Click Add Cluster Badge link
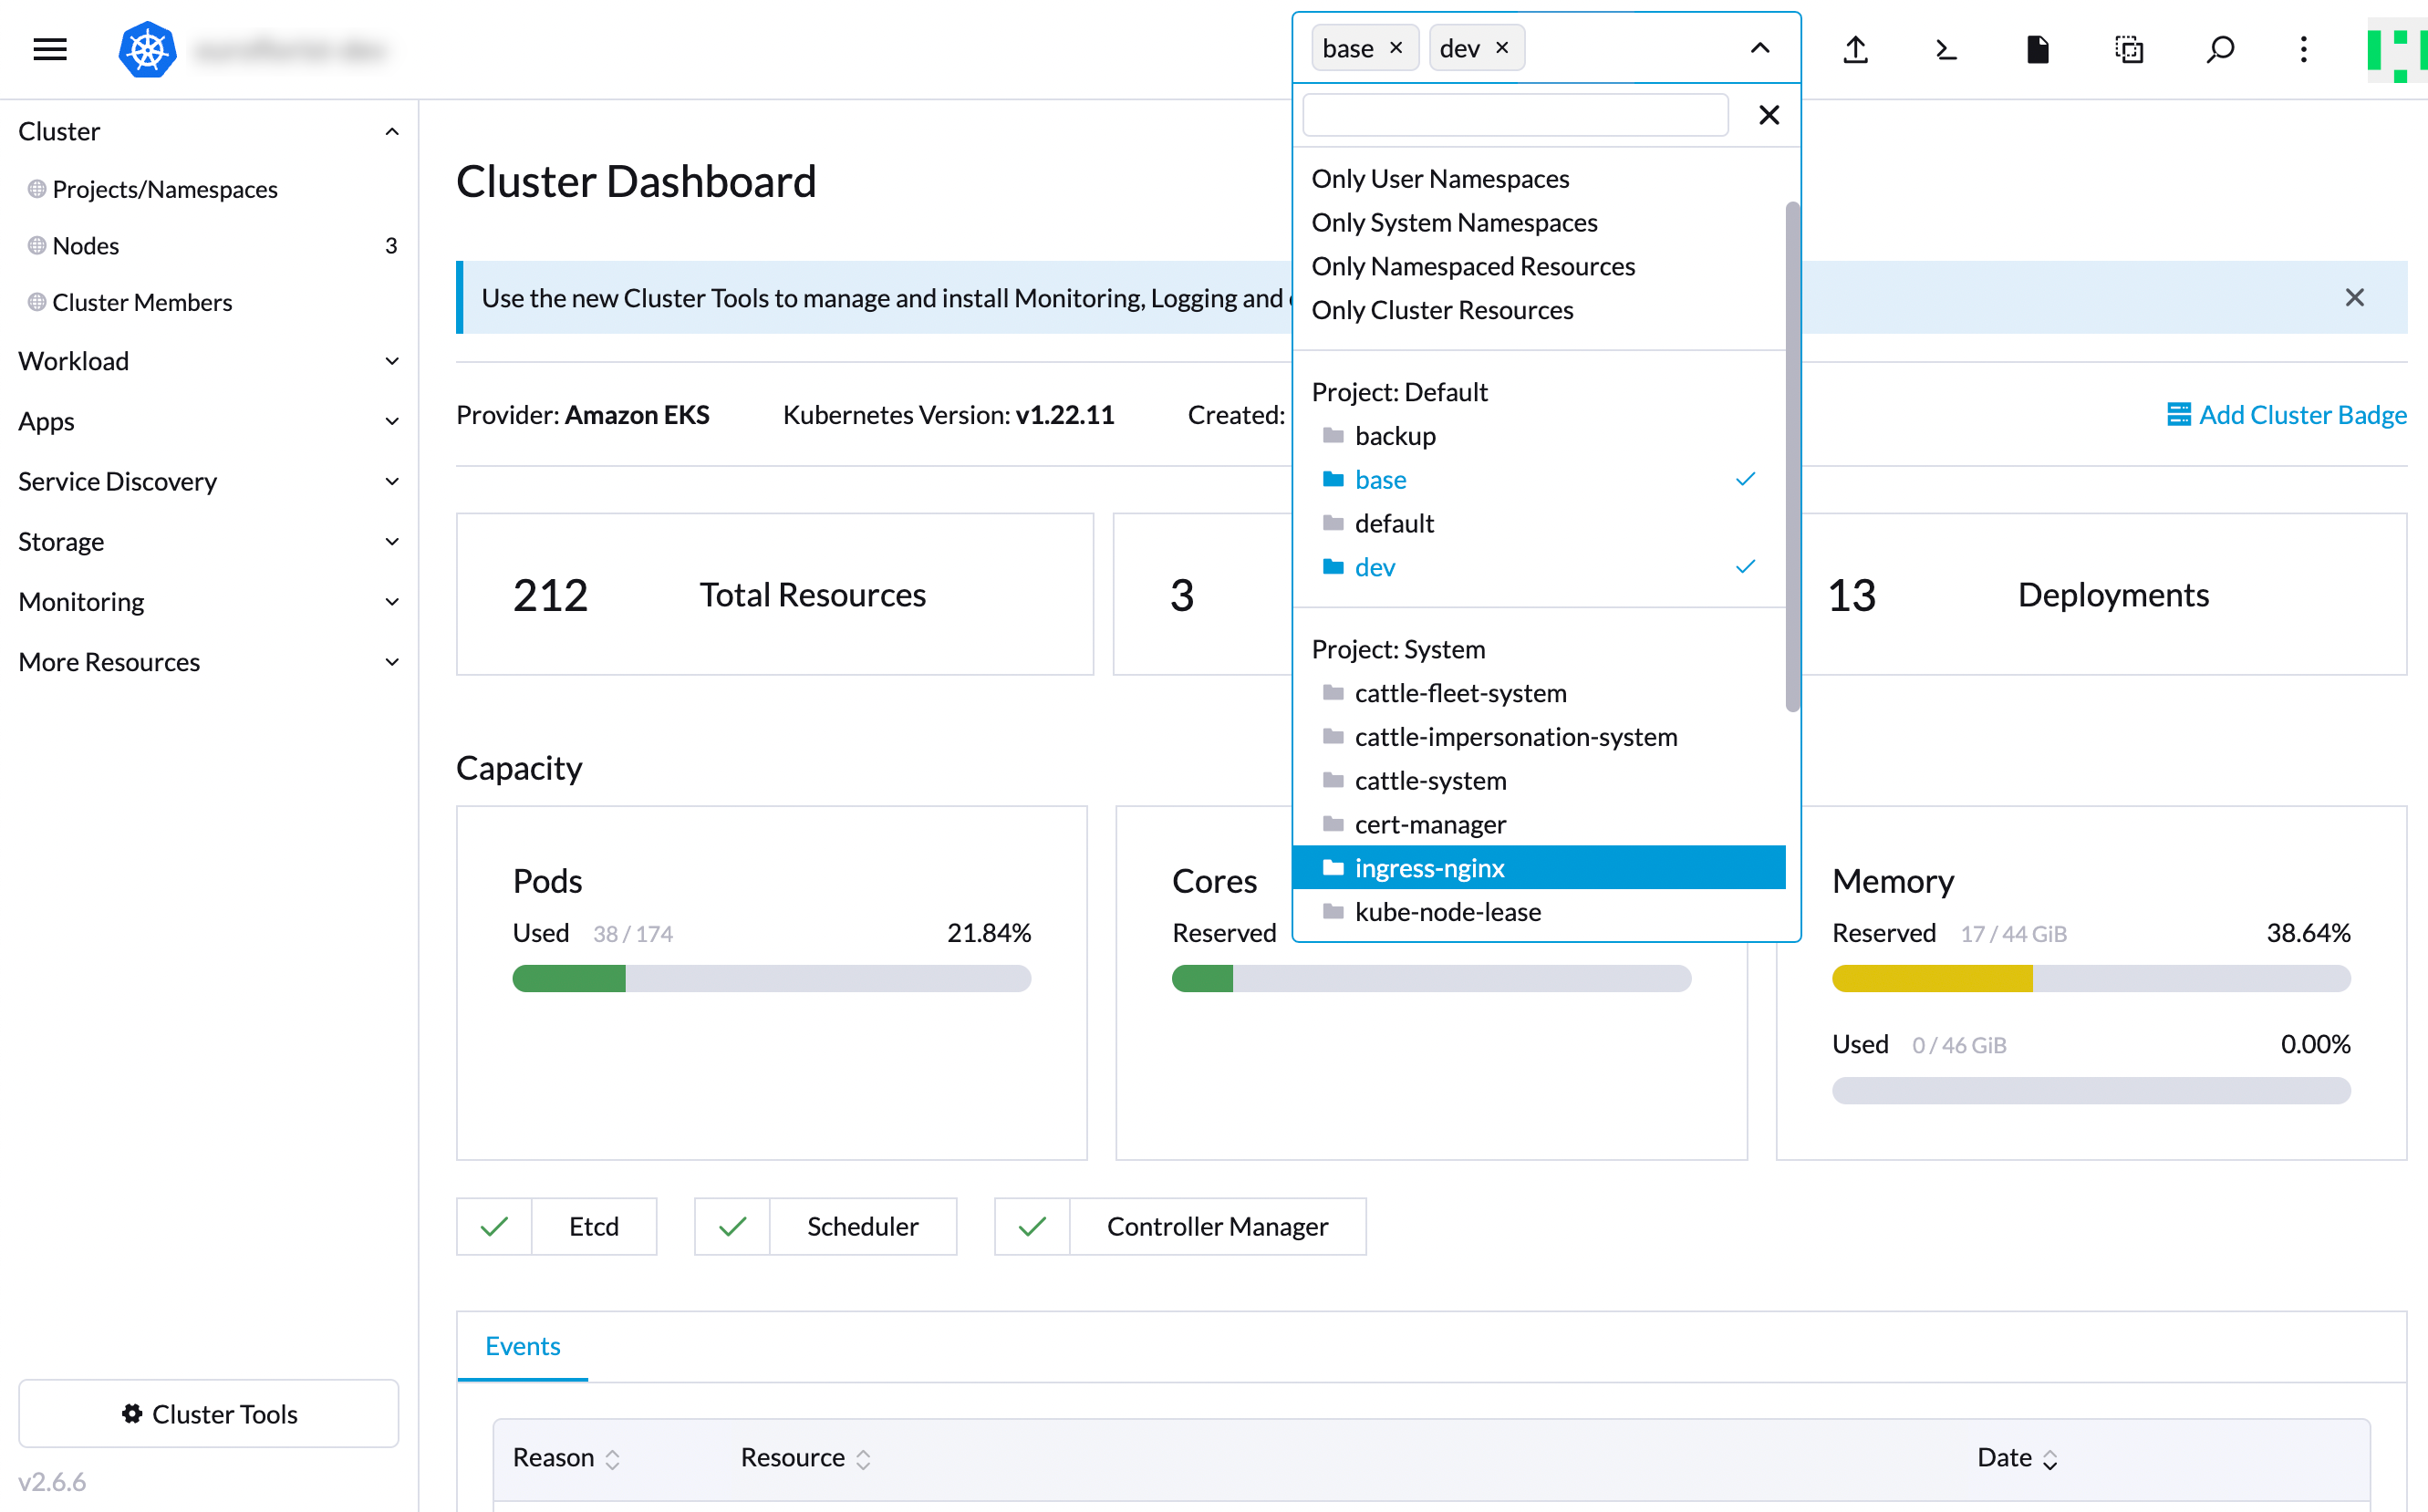The image size is (2428, 1512). [2284, 413]
